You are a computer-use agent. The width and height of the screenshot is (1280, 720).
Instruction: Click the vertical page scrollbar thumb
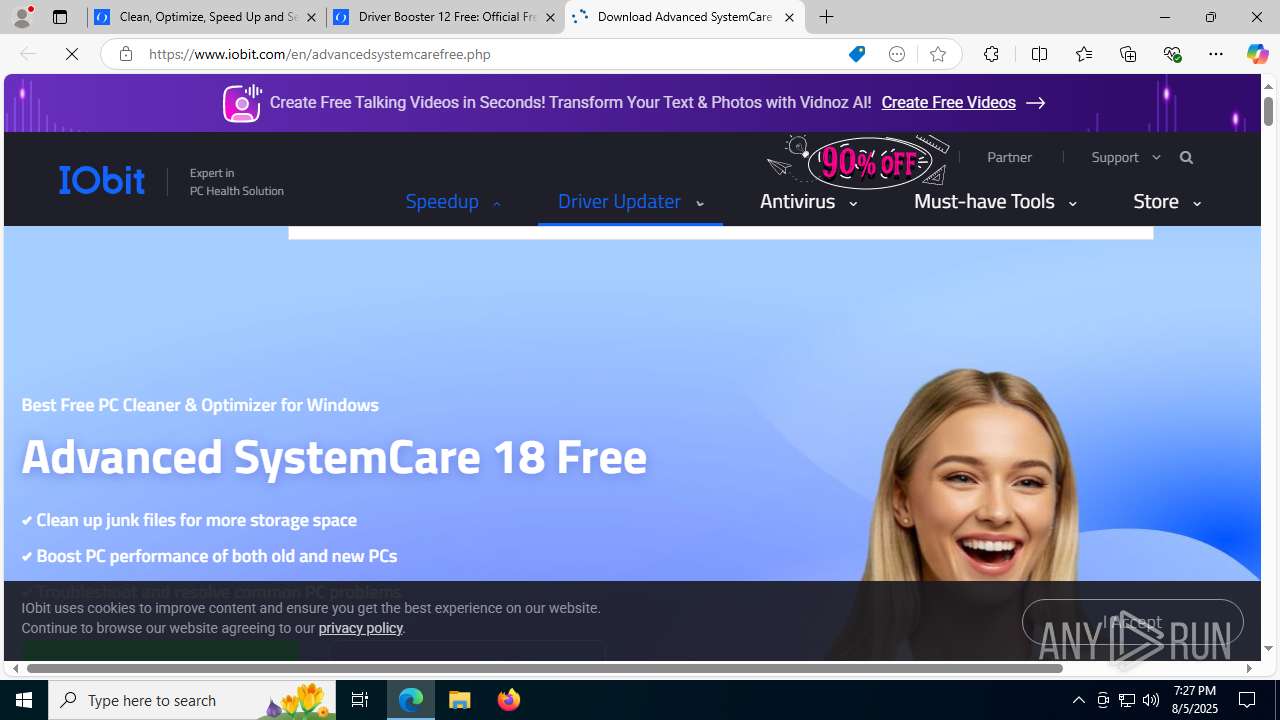pos(1268,110)
